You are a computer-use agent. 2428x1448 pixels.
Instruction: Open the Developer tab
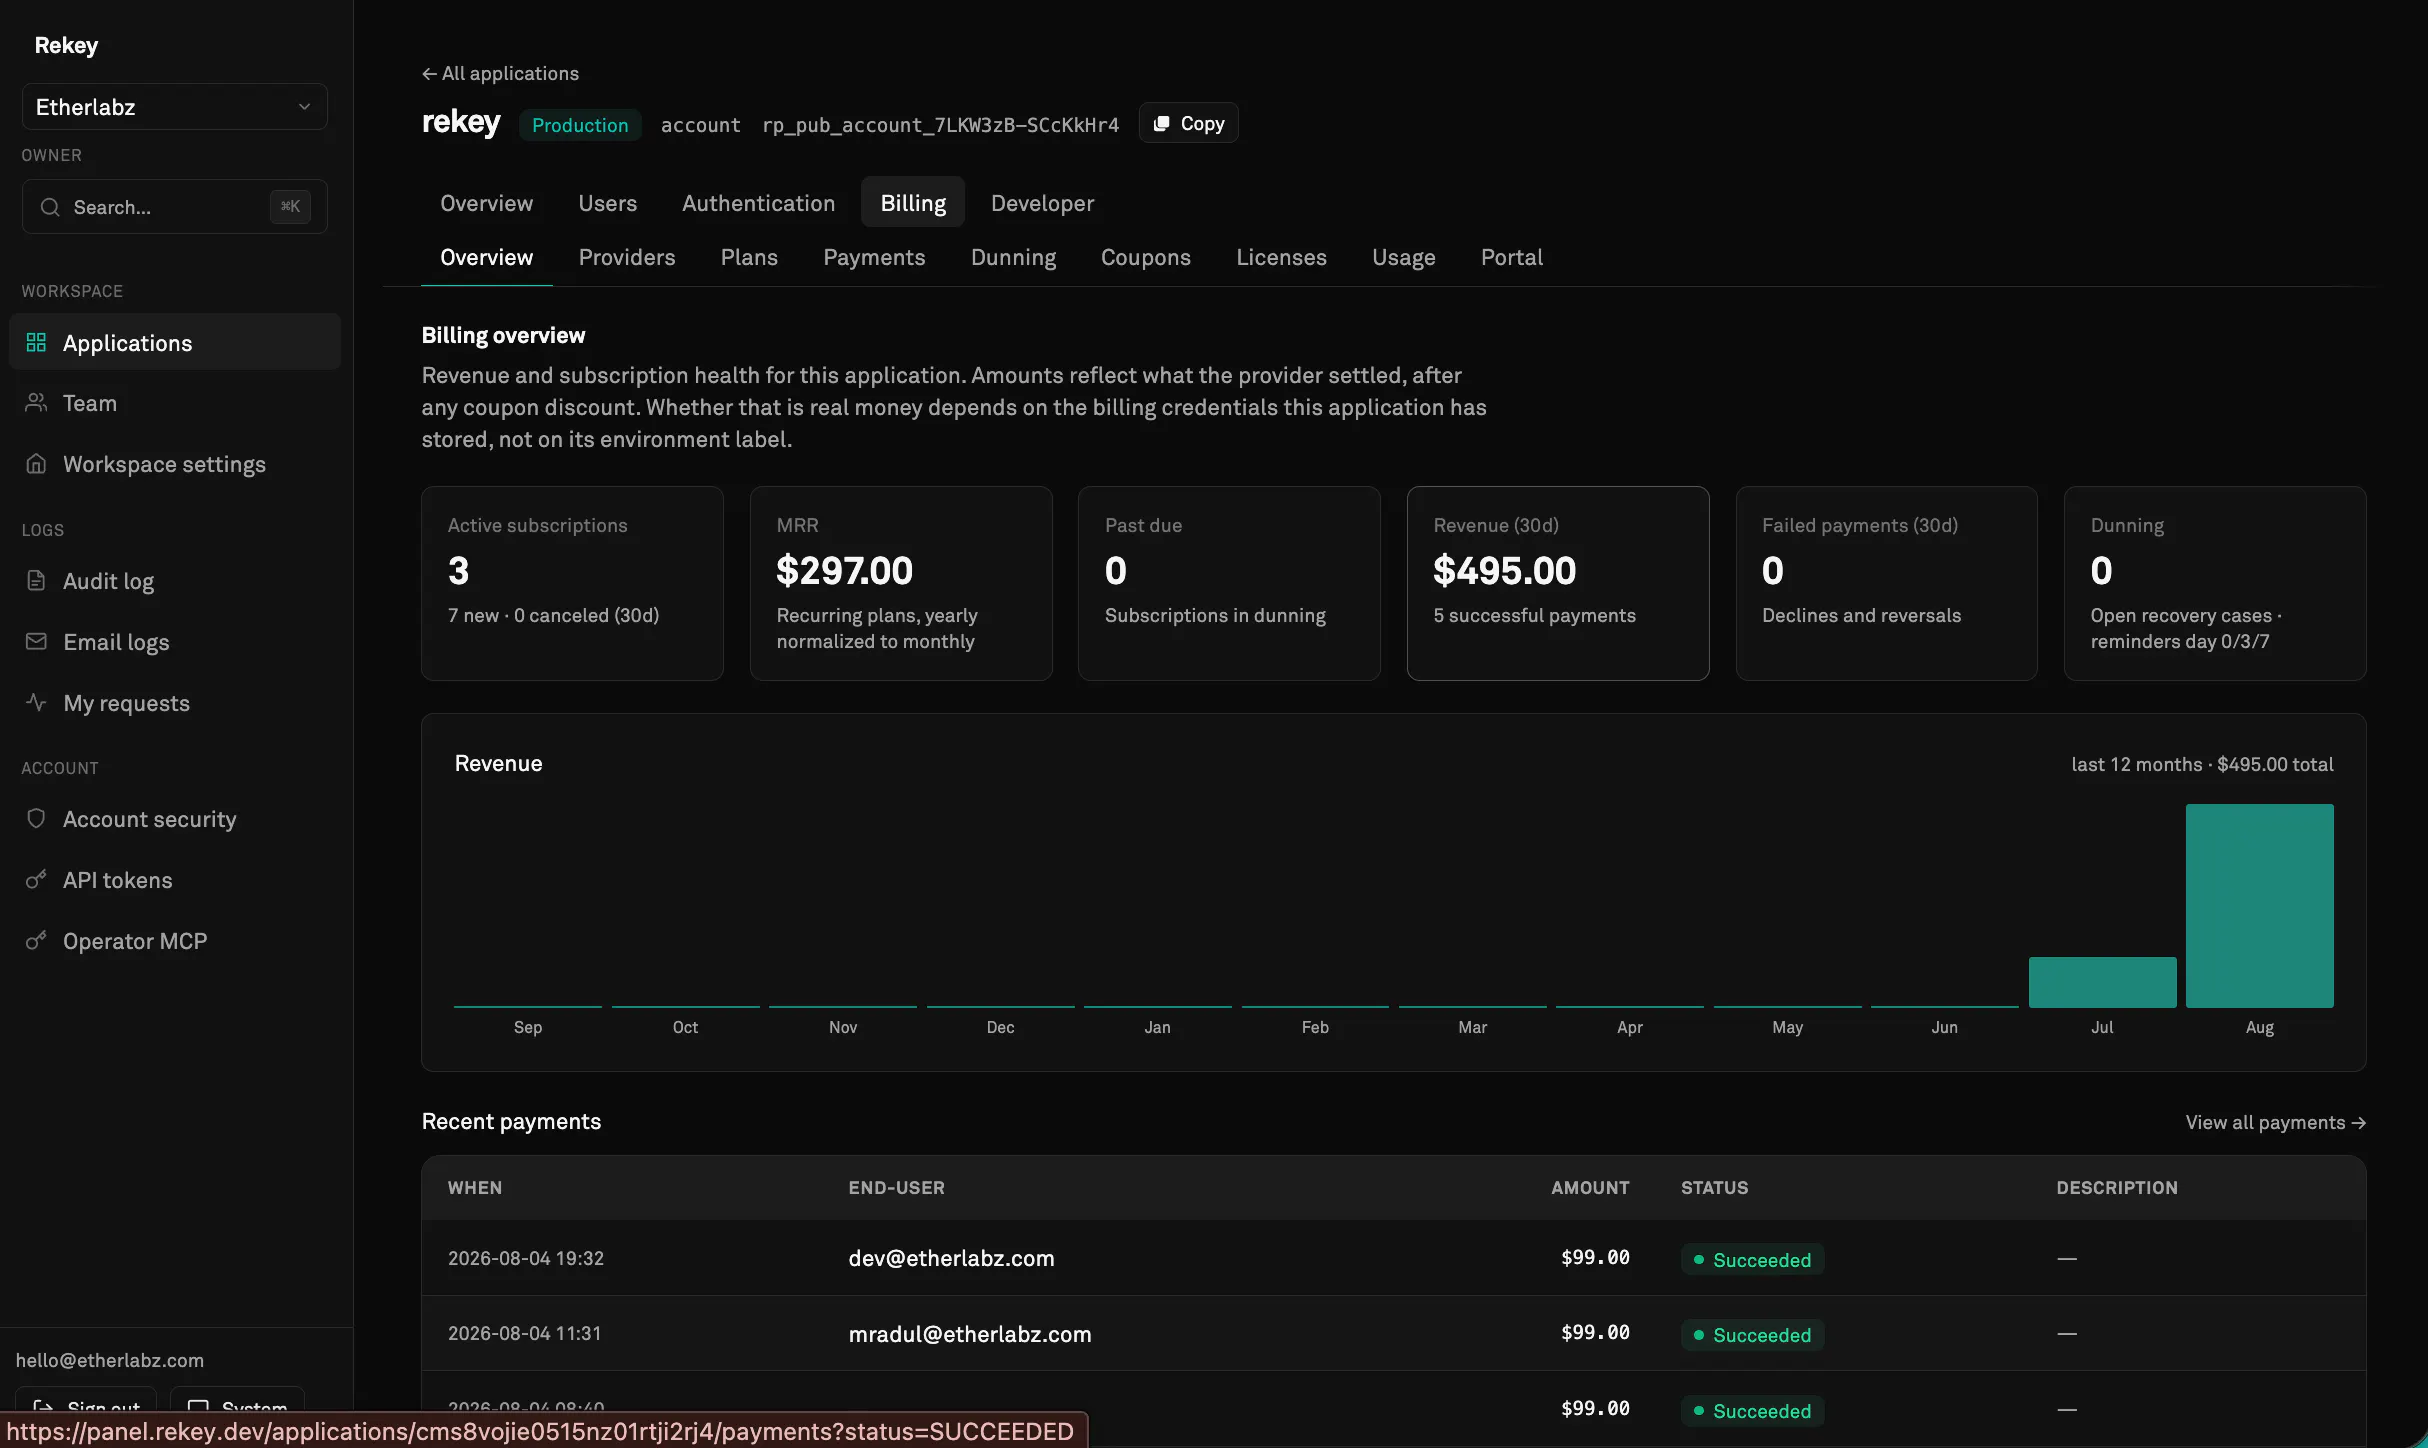(x=1042, y=203)
